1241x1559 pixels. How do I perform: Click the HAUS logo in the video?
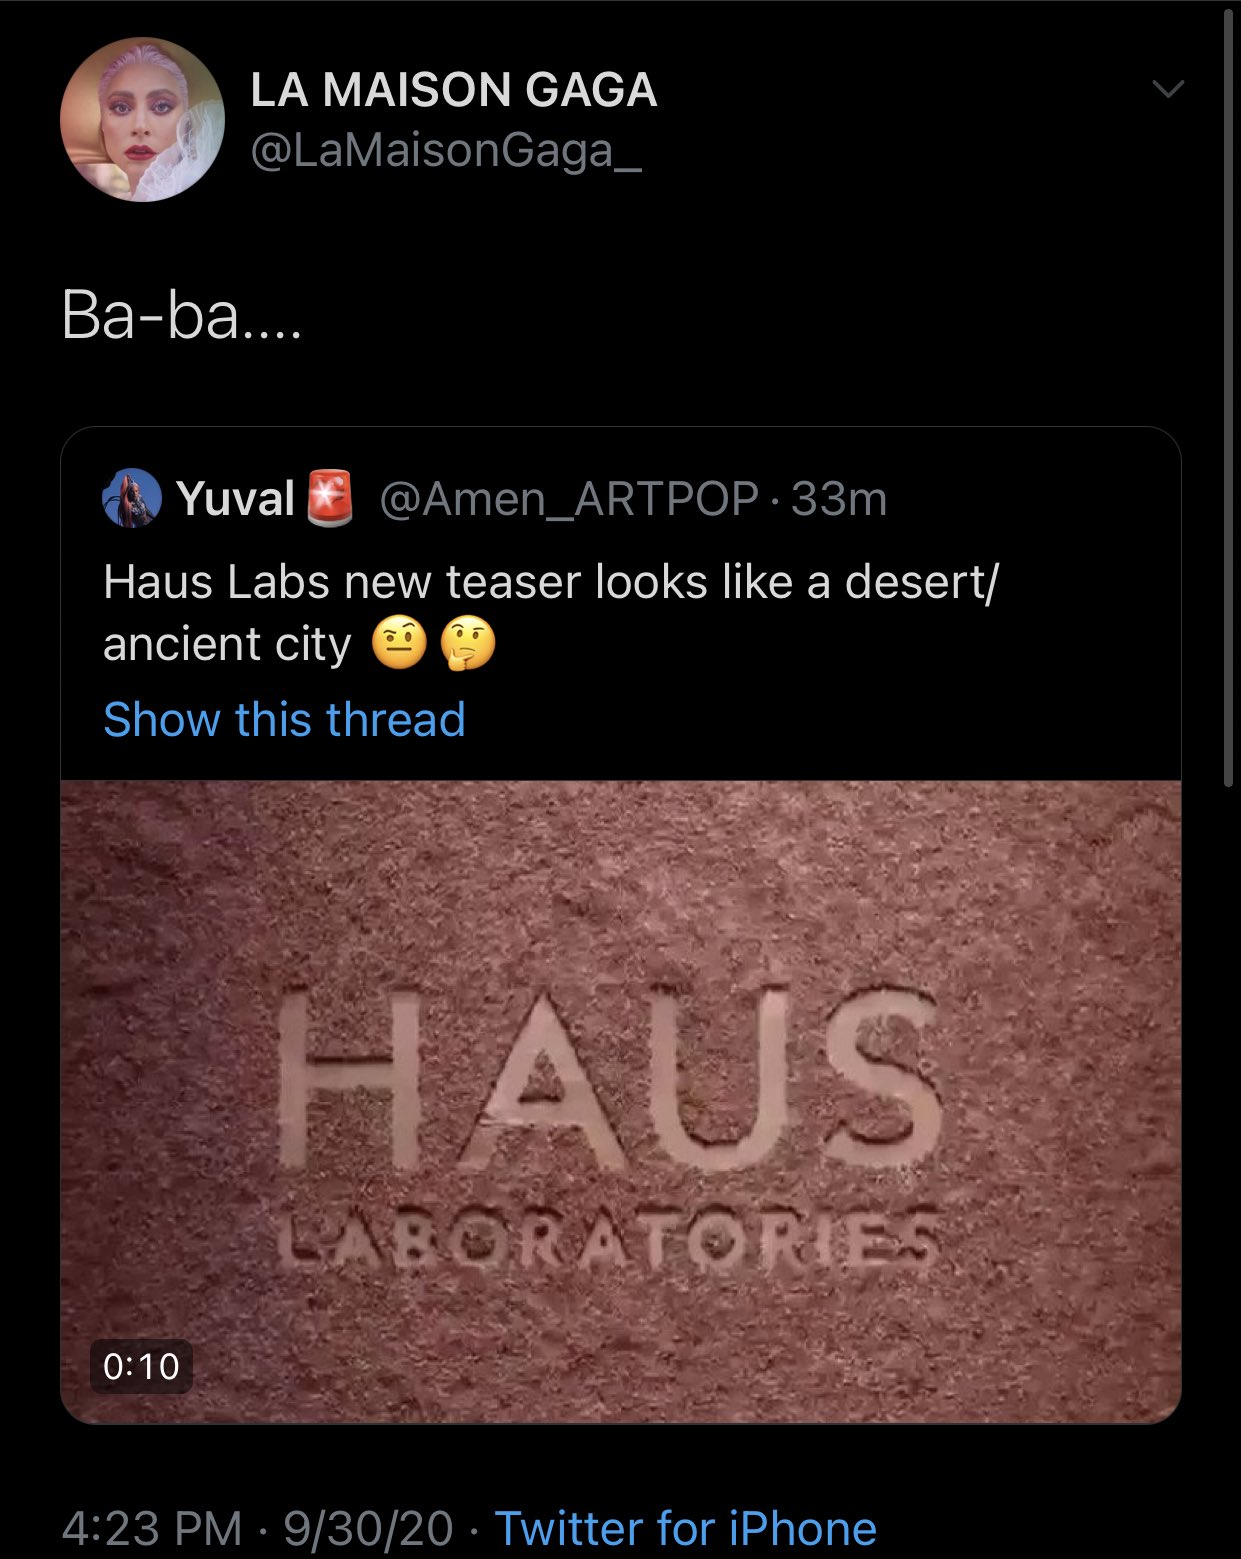pyautogui.click(x=609, y=1082)
